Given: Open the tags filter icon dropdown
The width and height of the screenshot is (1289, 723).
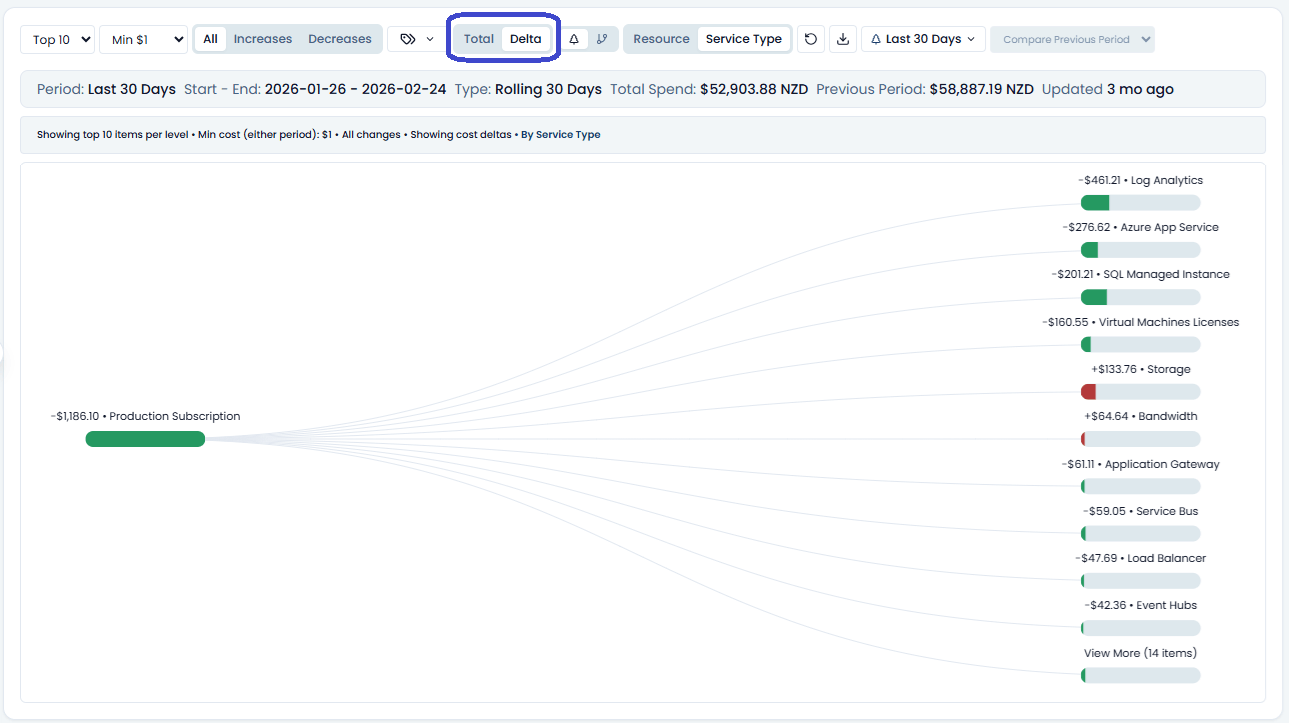Looking at the screenshot, I should [x=417, y=39].
